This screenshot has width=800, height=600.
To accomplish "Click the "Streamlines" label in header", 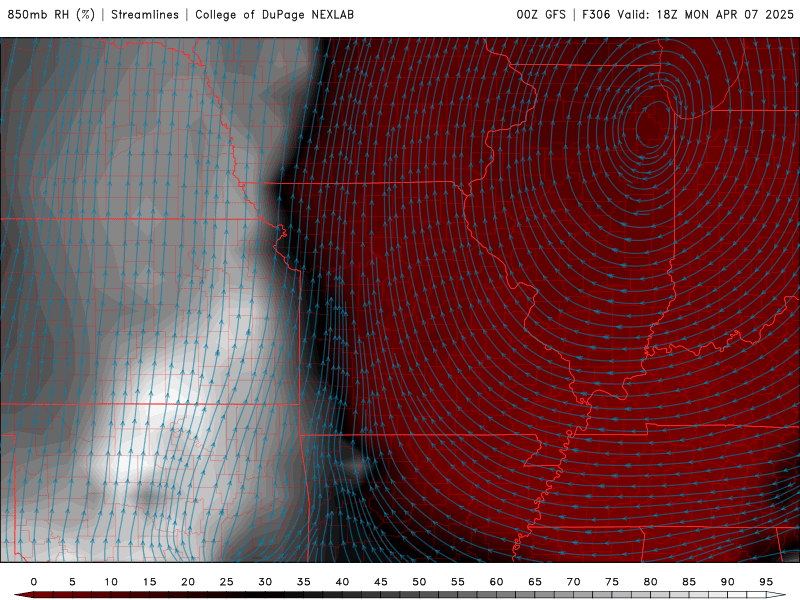I will pyautogui.click(x=145, y=14).
